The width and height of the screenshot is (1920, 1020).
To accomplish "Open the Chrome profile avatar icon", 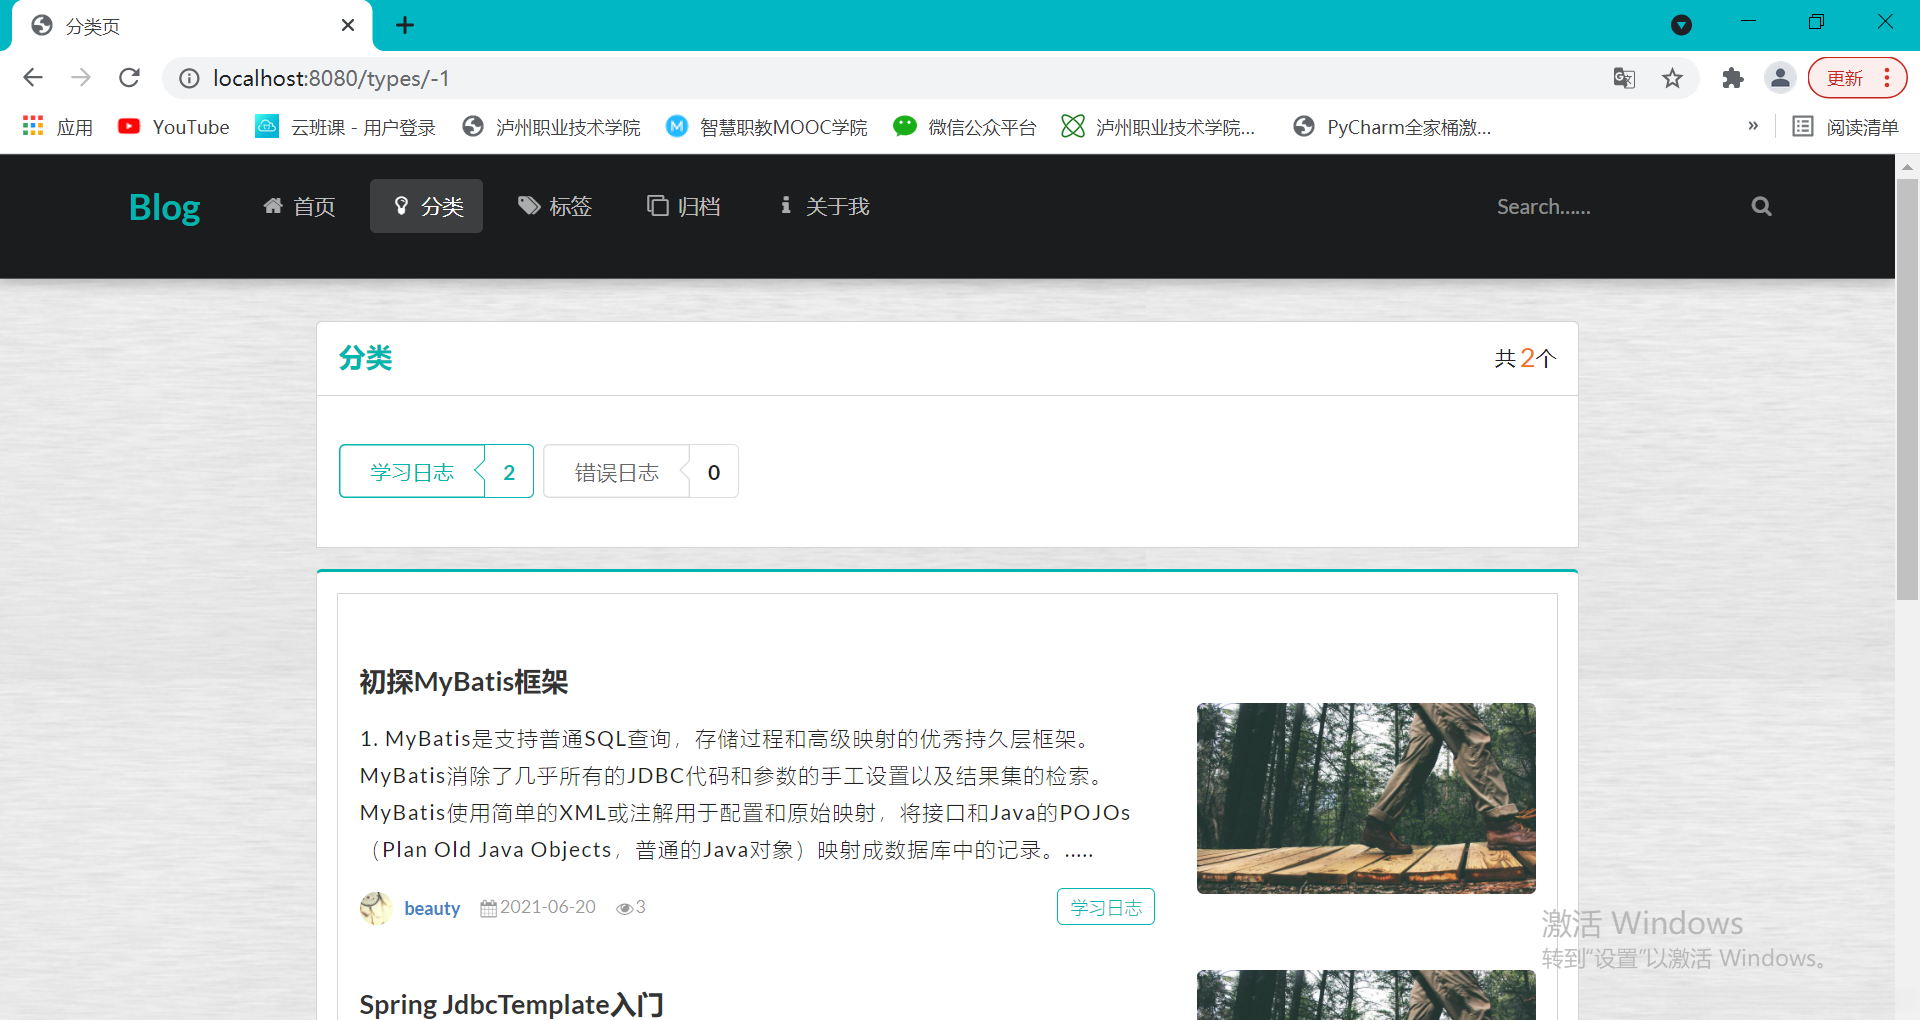I will [1781, 77].
